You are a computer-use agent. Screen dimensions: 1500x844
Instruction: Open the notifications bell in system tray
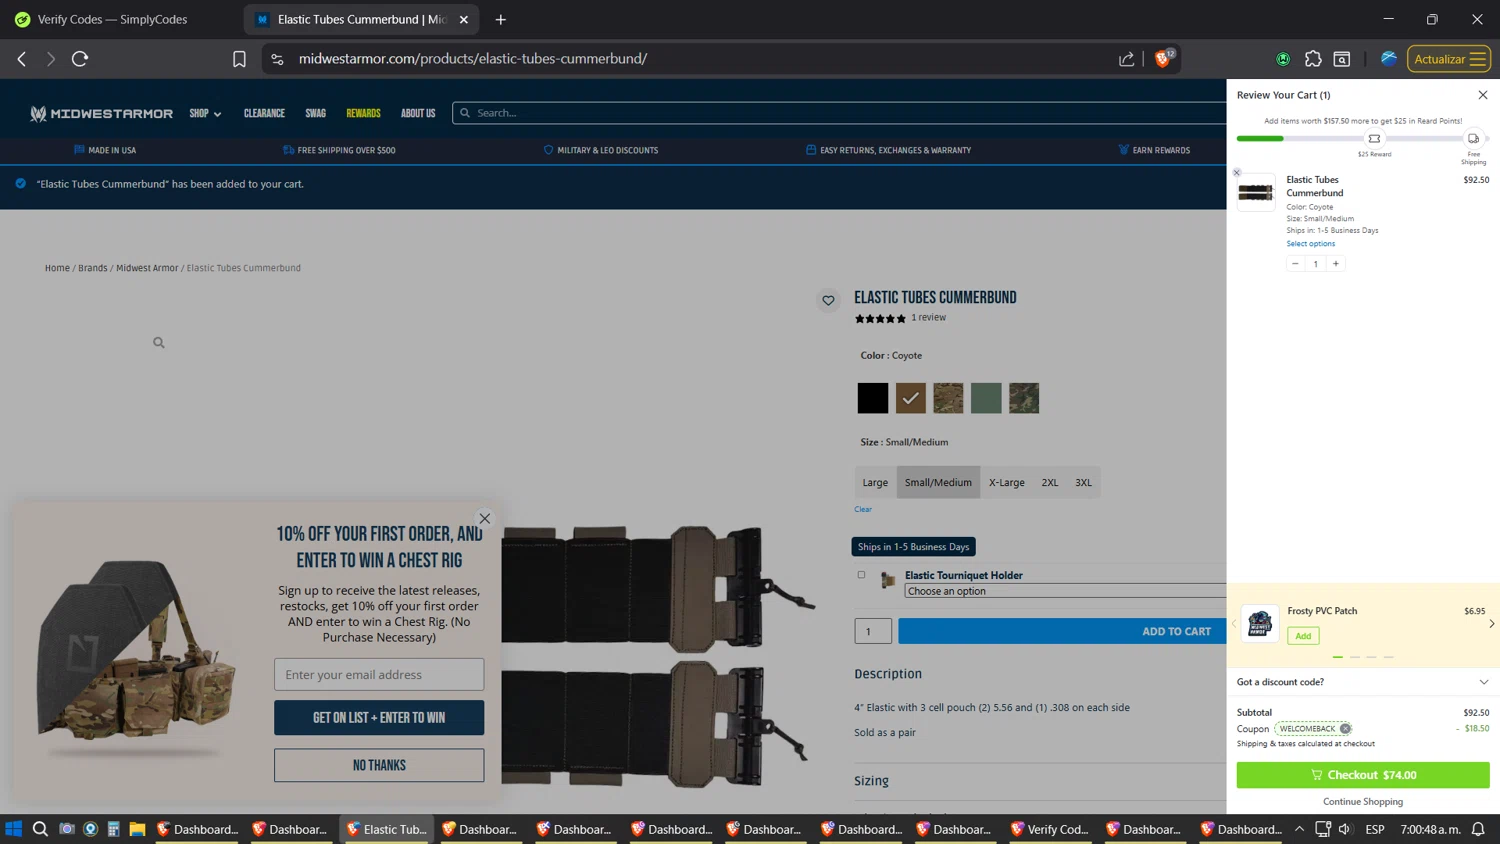[1478, 829]
